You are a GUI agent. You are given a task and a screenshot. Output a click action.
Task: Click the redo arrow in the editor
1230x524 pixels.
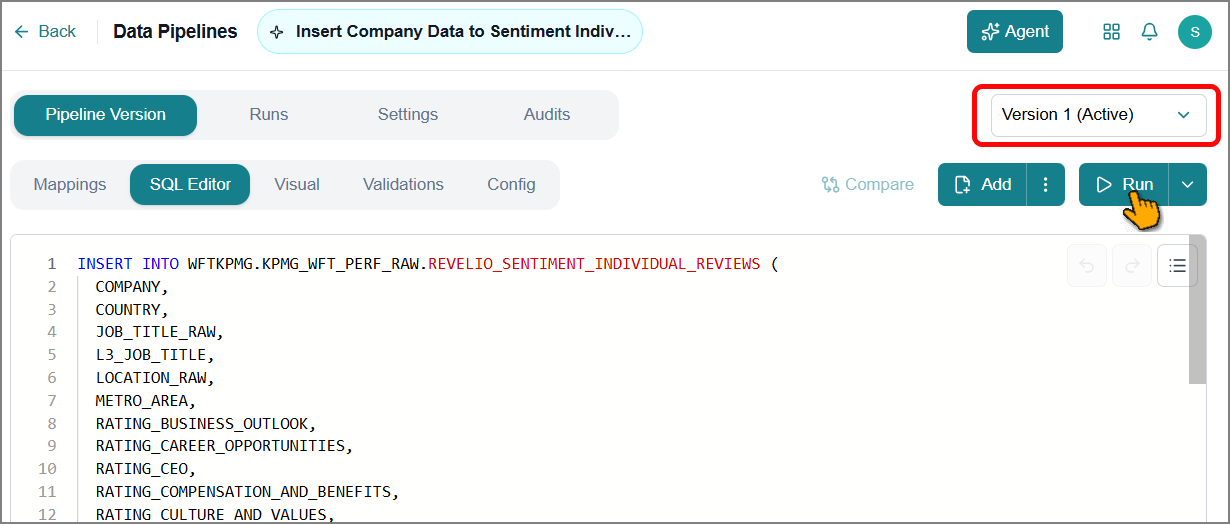tap(1132, 266)
